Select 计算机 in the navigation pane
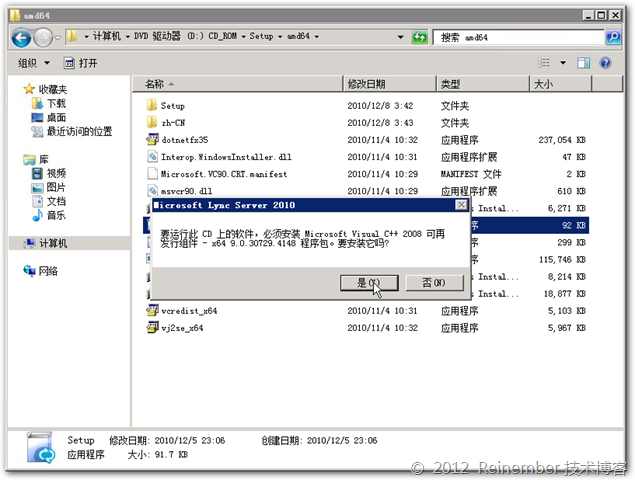 [53, 243]
